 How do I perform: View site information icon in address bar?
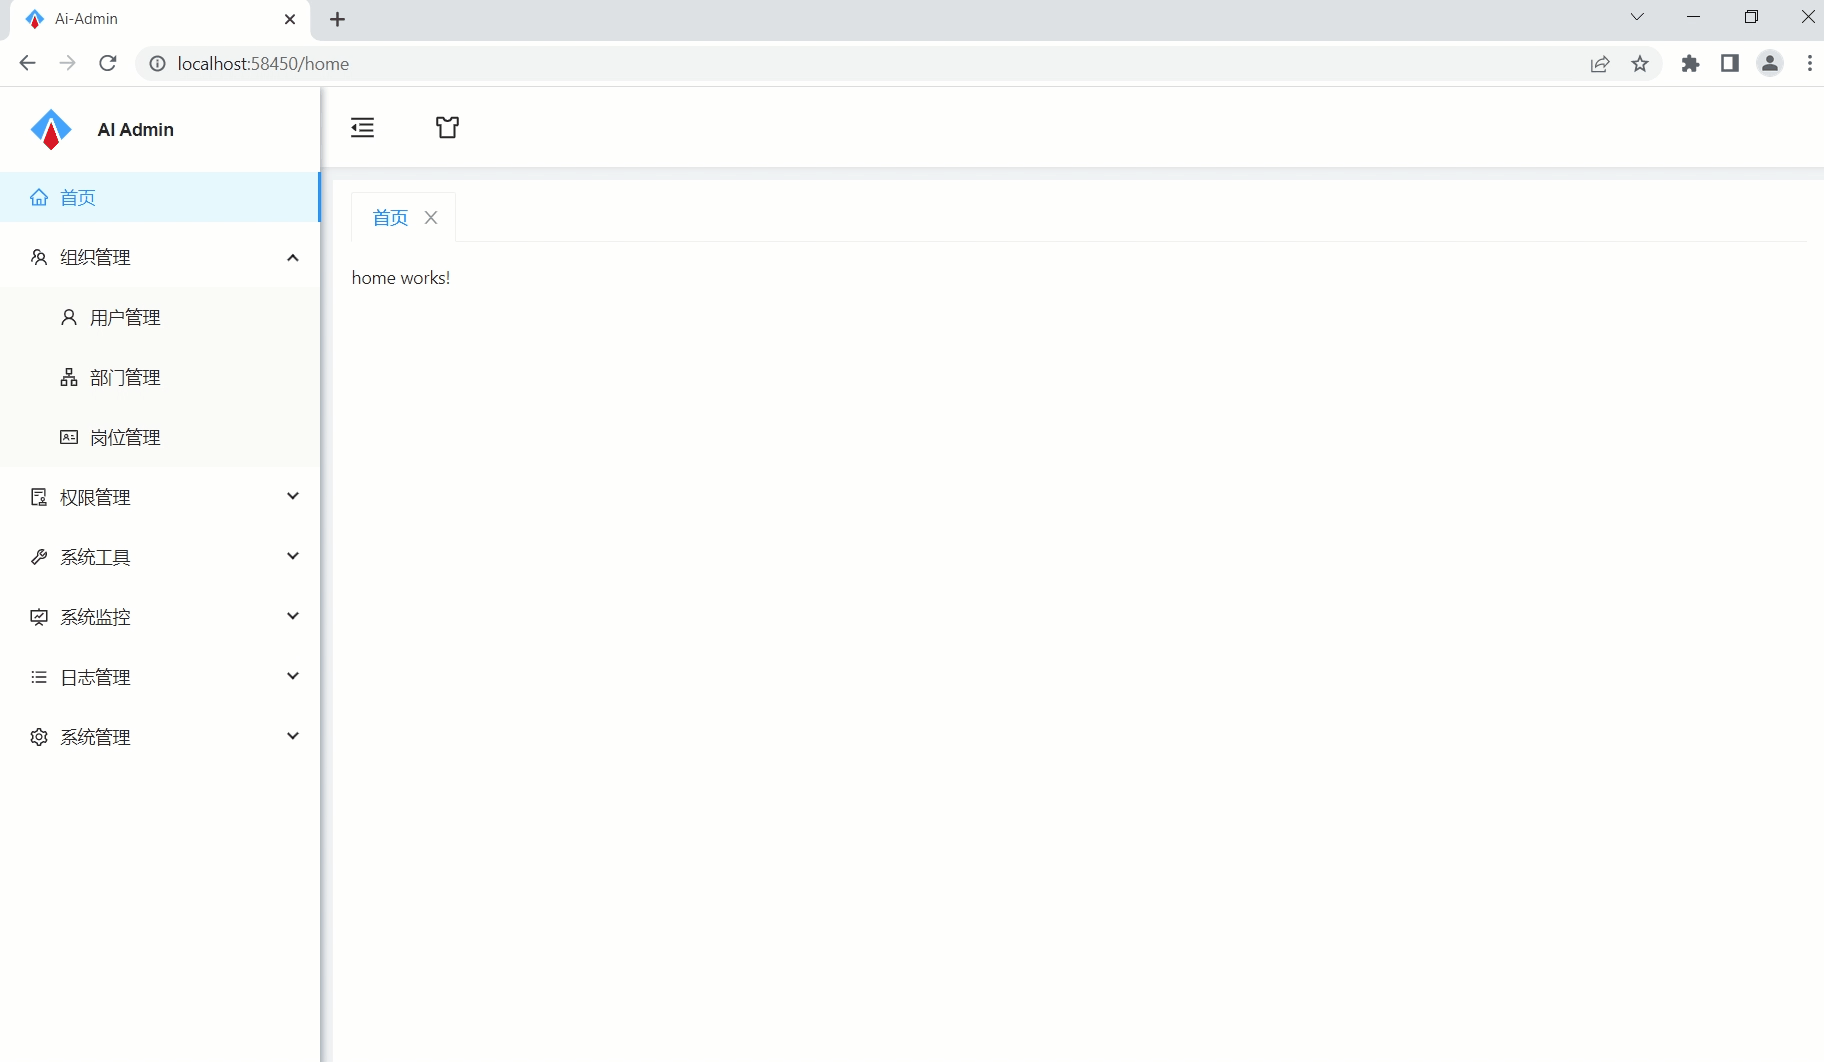157,64
